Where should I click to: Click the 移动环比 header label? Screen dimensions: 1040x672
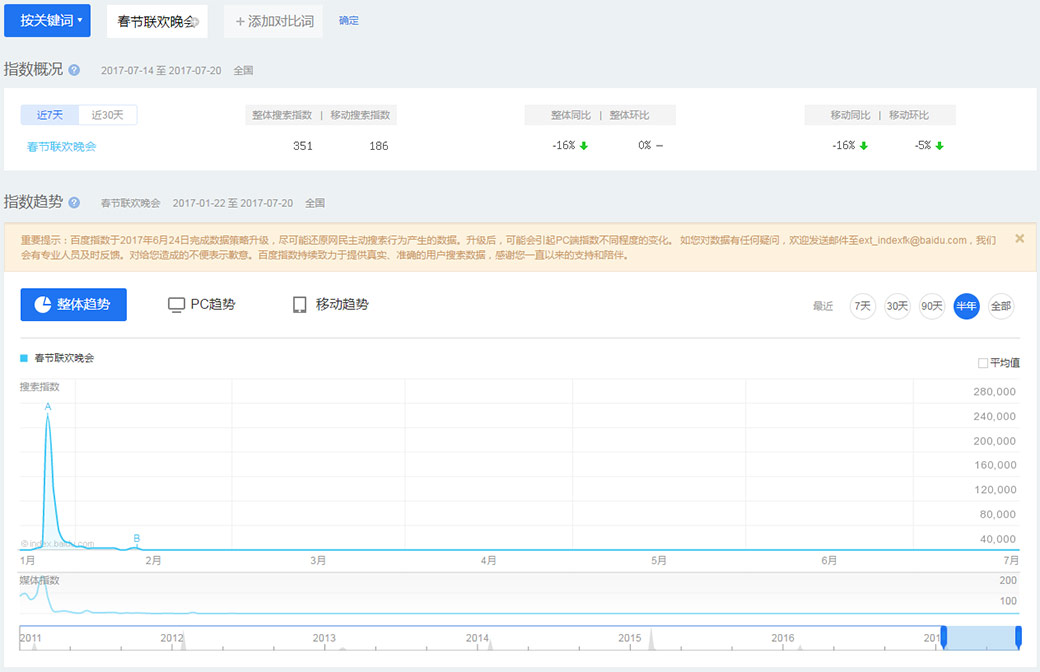909,115
